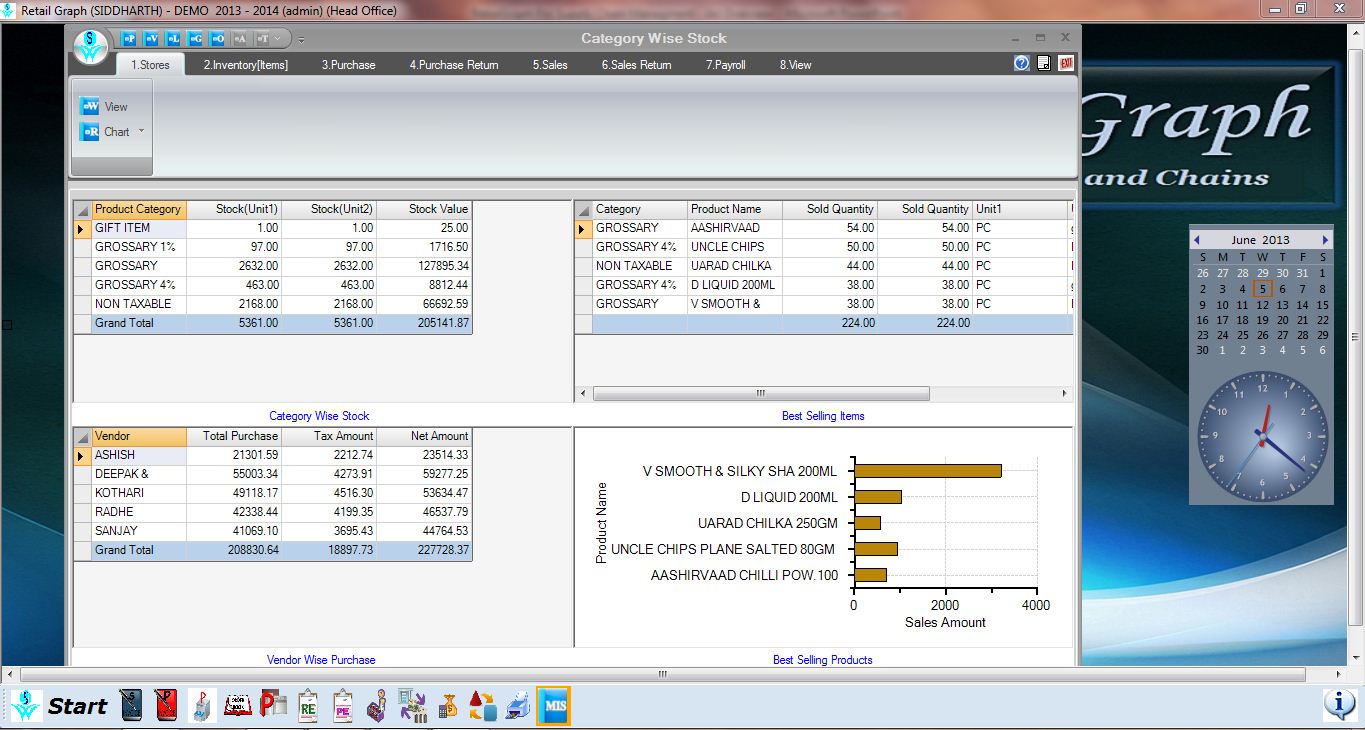This screenshot has height=730, width=1365.
Task: Click the eG quick access toolbar icon
Action: tap(195, 38)
